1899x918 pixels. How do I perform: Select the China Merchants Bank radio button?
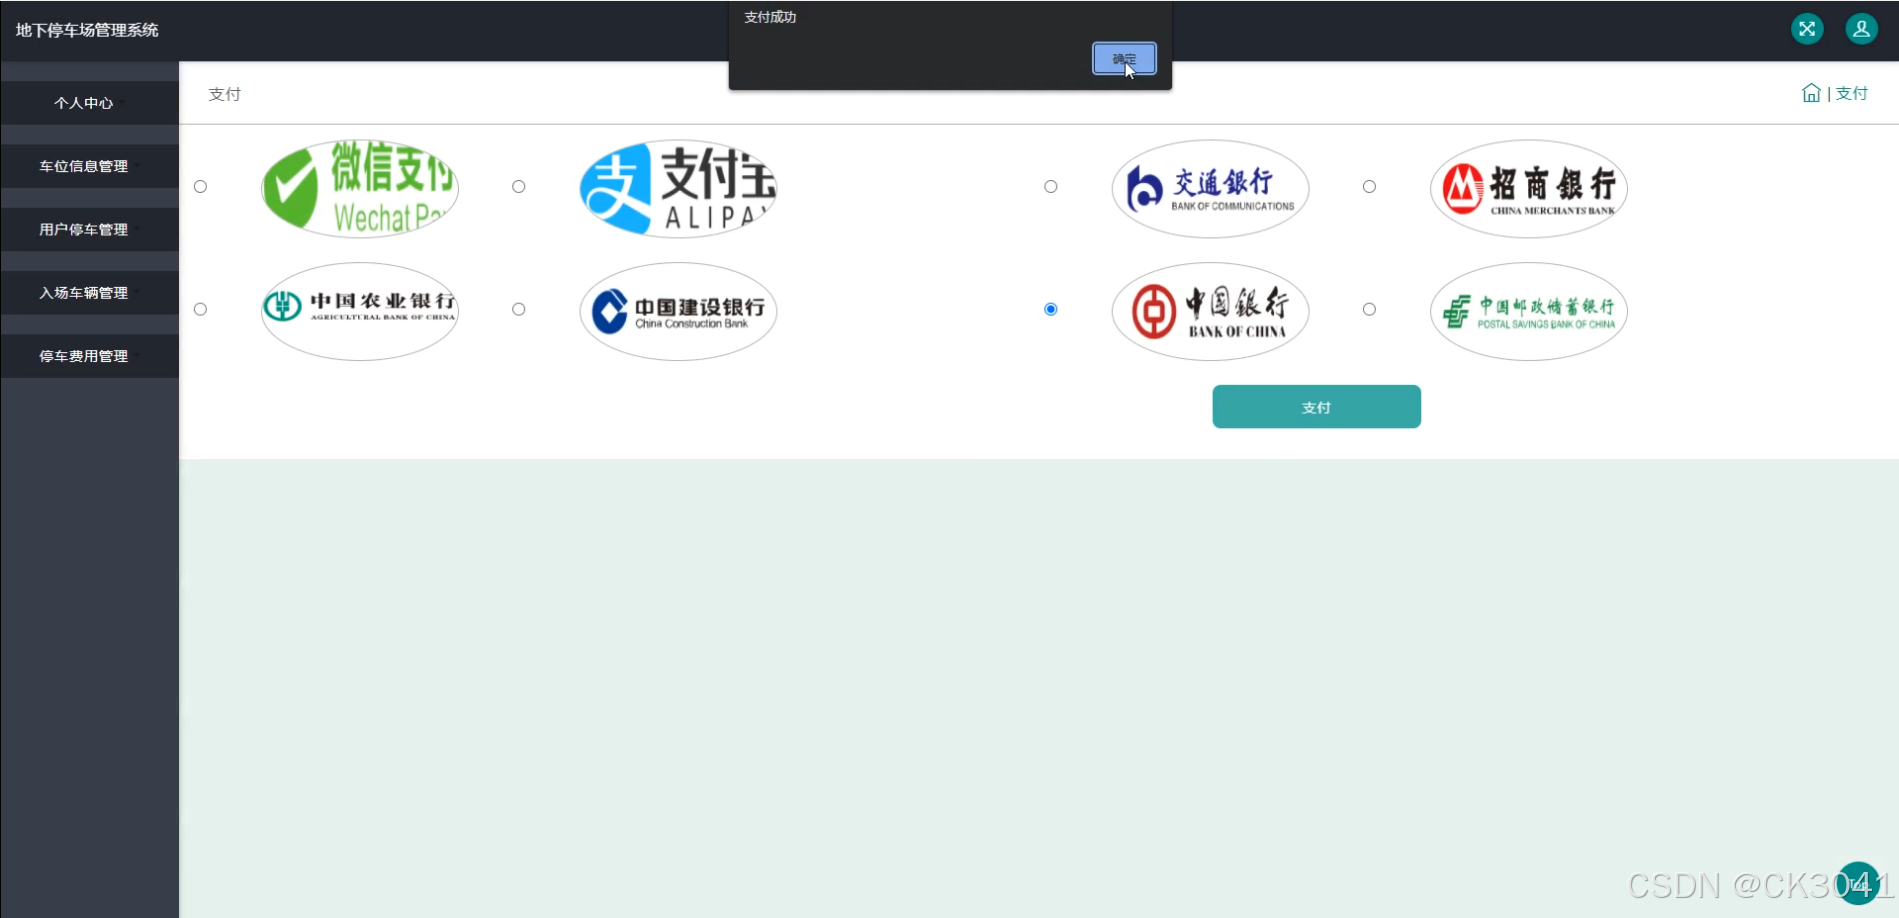[1369, 186]
